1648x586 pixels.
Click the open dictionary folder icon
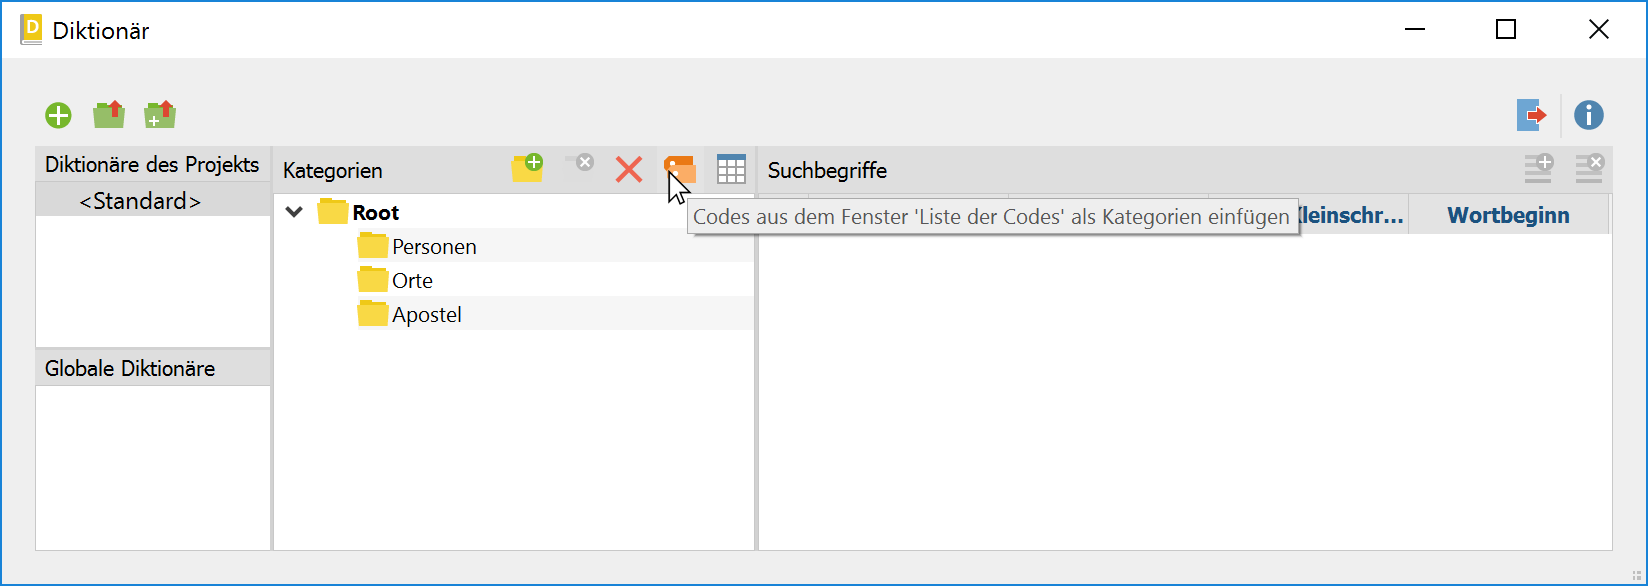(109, 115)
